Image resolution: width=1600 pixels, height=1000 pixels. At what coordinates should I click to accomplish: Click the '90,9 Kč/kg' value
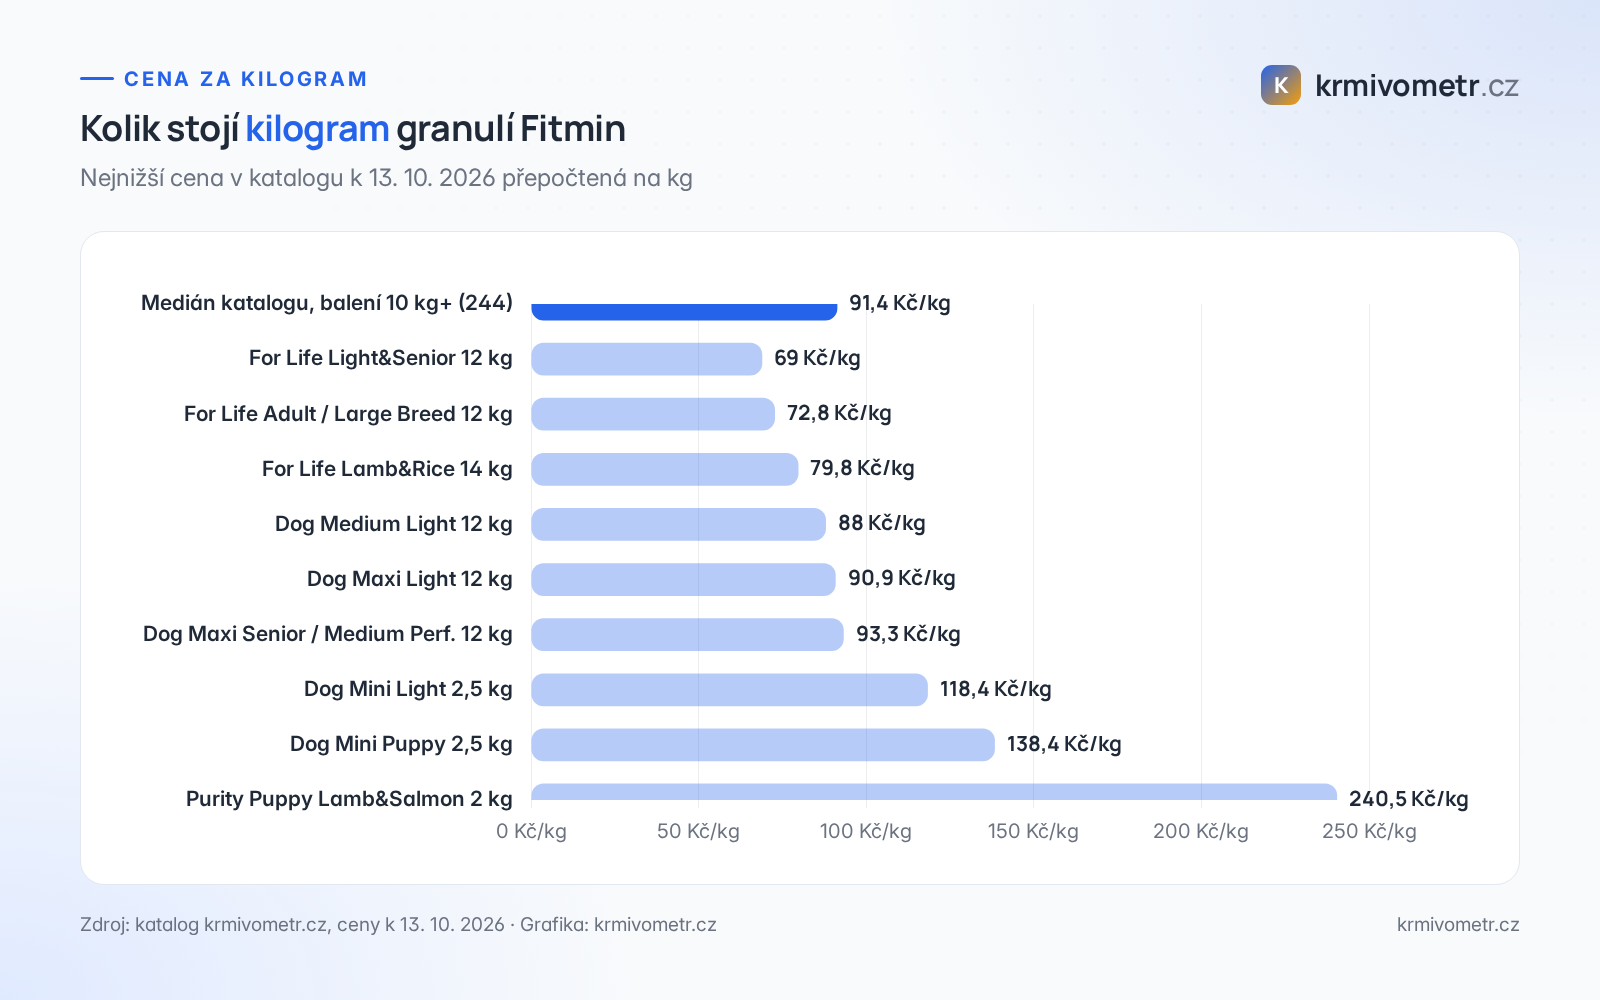tap(902, 578)
